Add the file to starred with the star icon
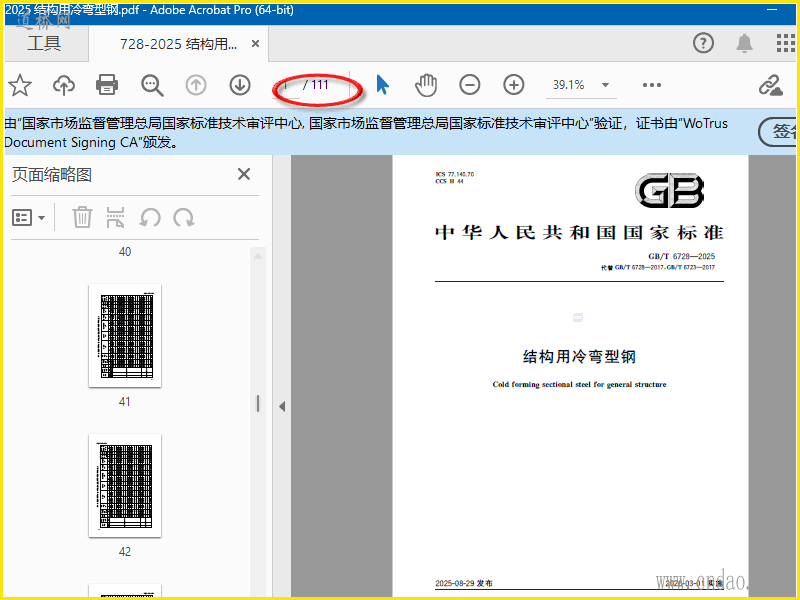The width and height of the screenshot is (800, 600). click(x=20, y=85)
